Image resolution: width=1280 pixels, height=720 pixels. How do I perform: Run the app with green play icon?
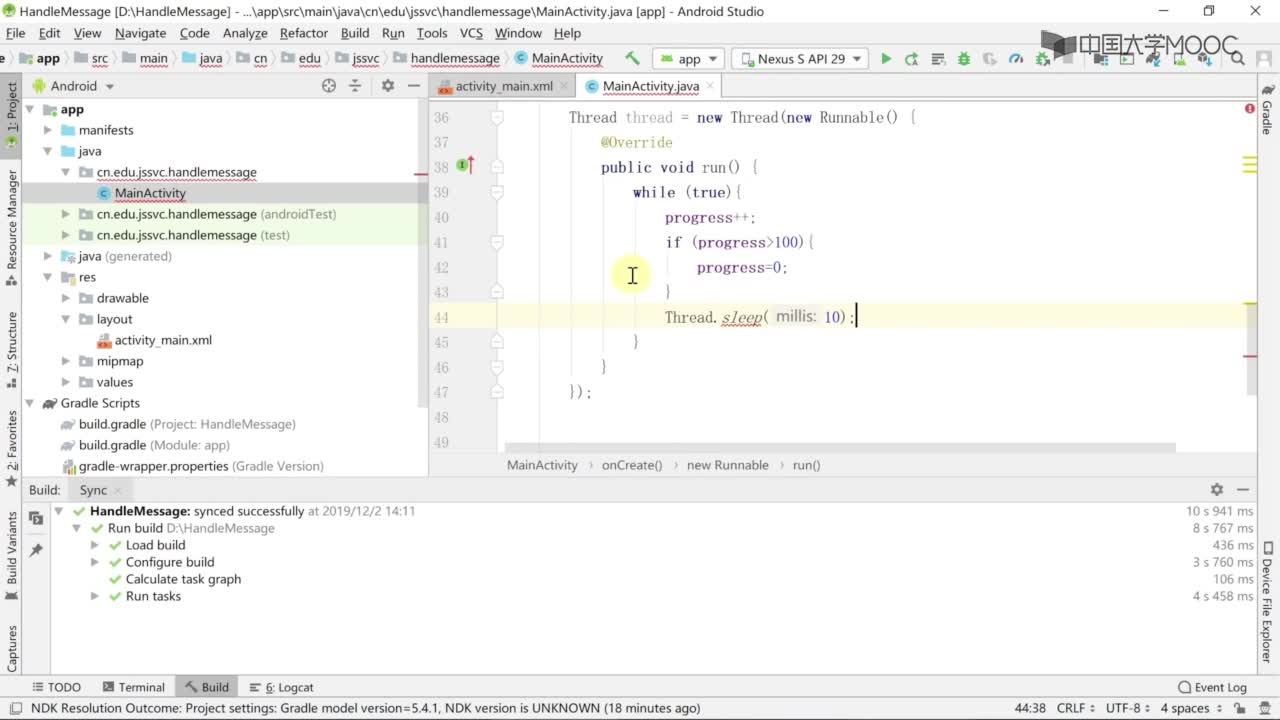[886, 59]
